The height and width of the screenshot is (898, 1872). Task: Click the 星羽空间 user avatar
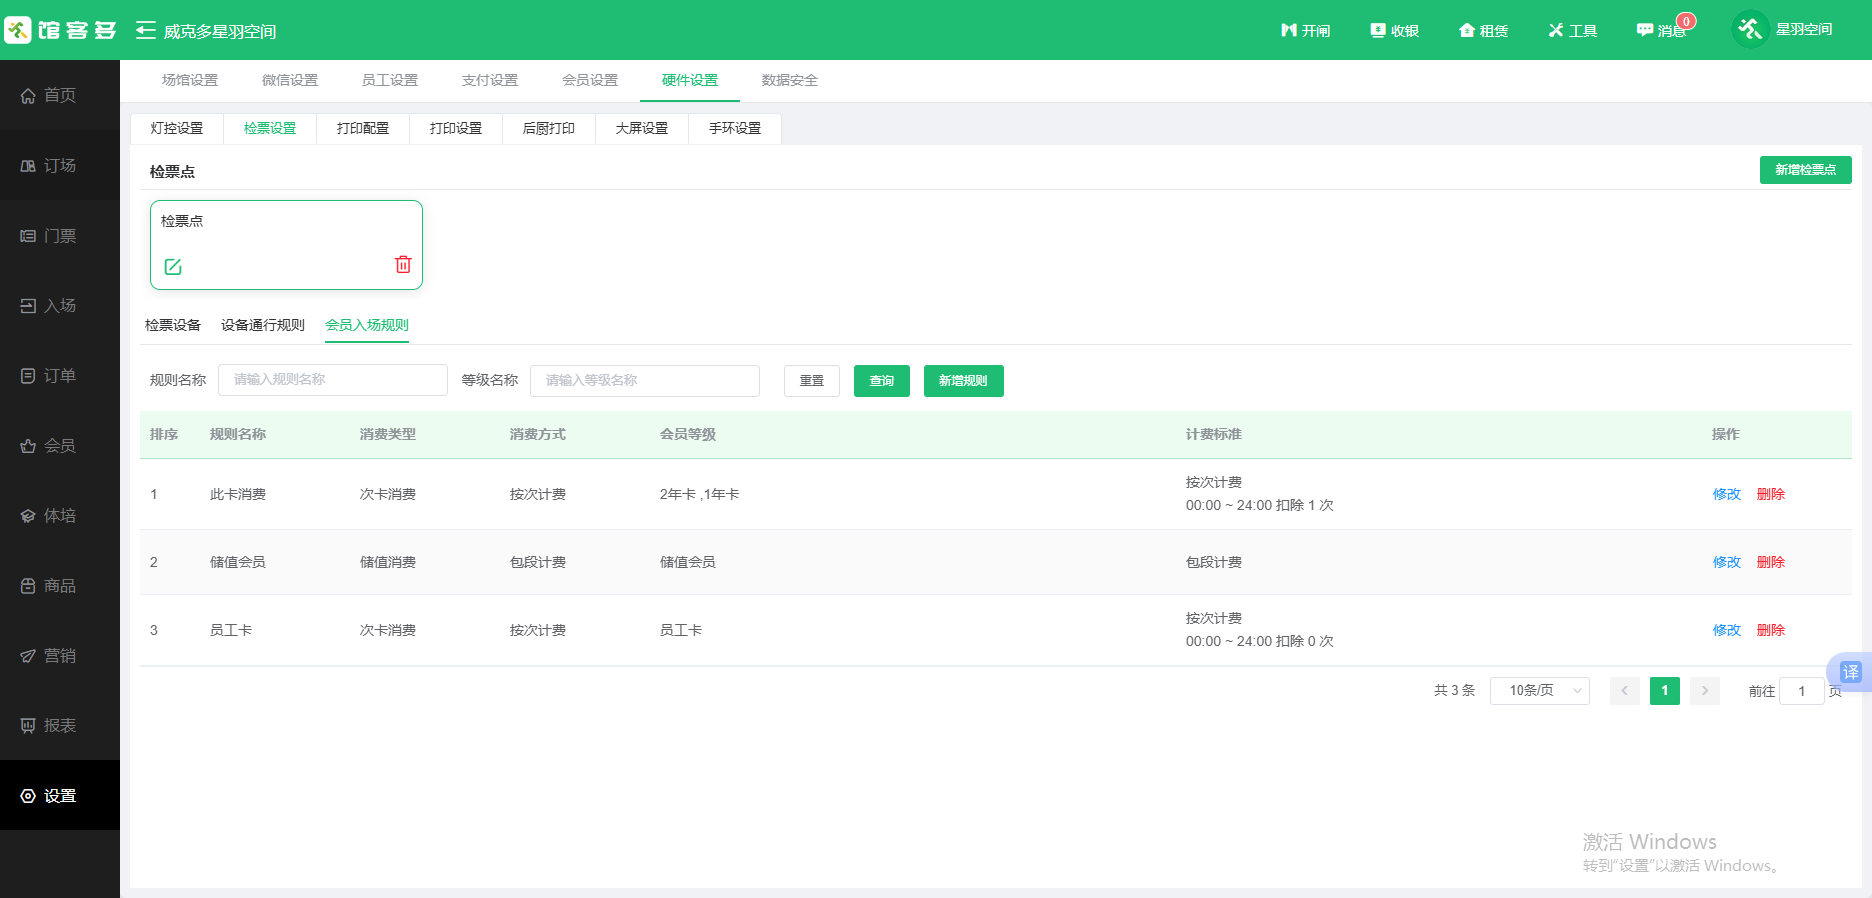[x=1750, y=30]
